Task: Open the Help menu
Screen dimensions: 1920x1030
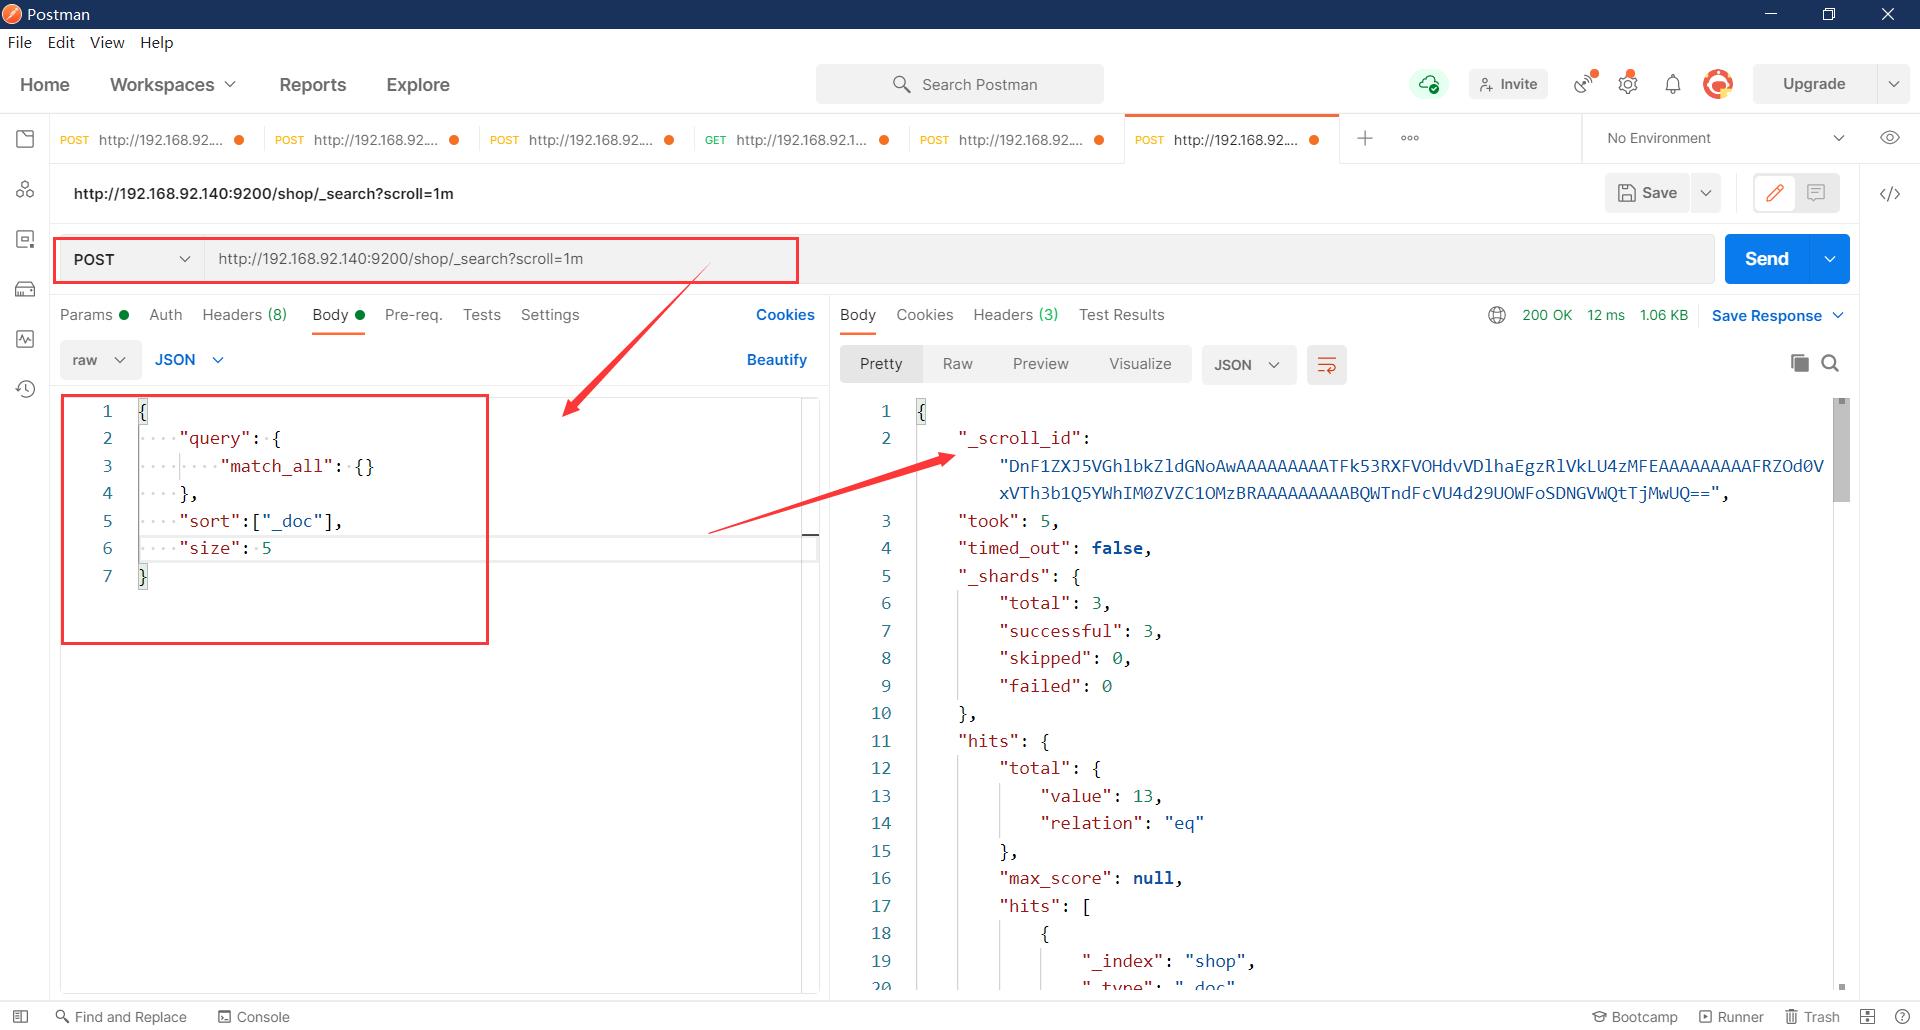Action: [156, 42]
